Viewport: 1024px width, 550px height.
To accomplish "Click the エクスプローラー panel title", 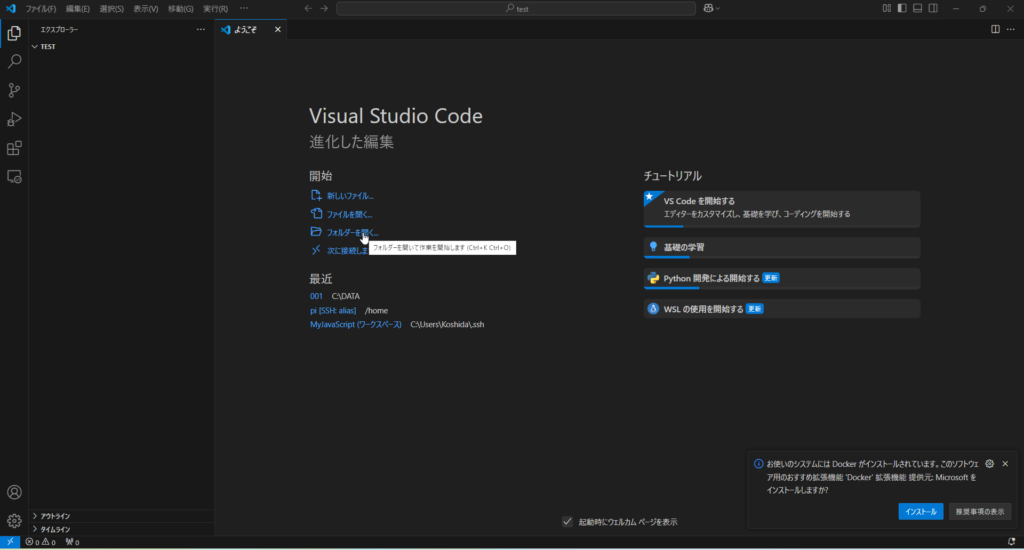I will coord(59,29).
